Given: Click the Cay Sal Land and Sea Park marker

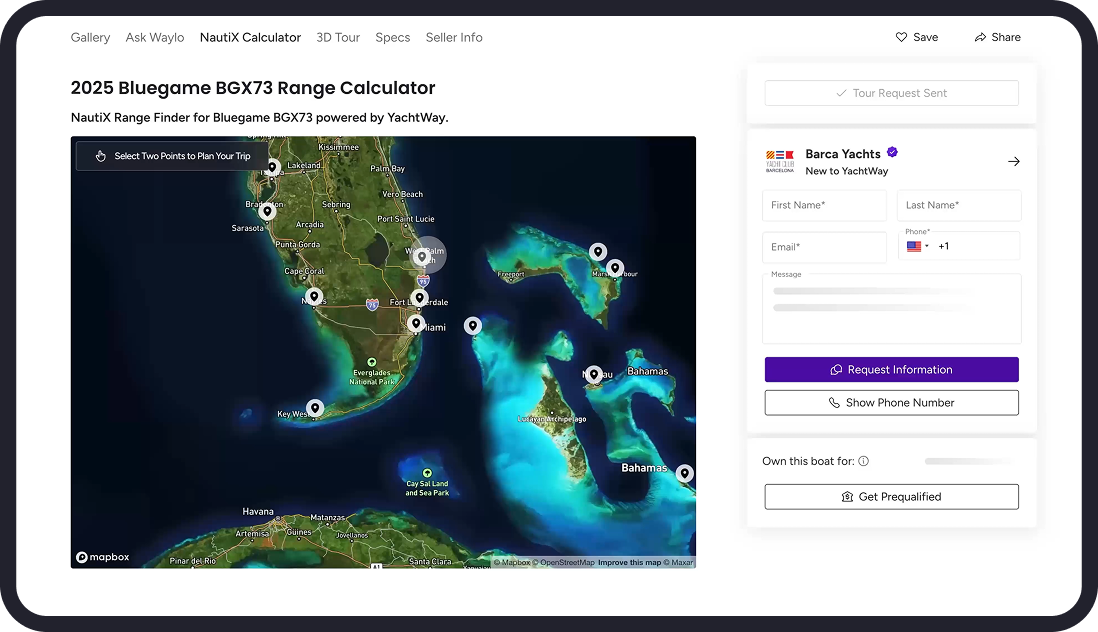Looking at the screenshot, I should [x=427, y=473].
